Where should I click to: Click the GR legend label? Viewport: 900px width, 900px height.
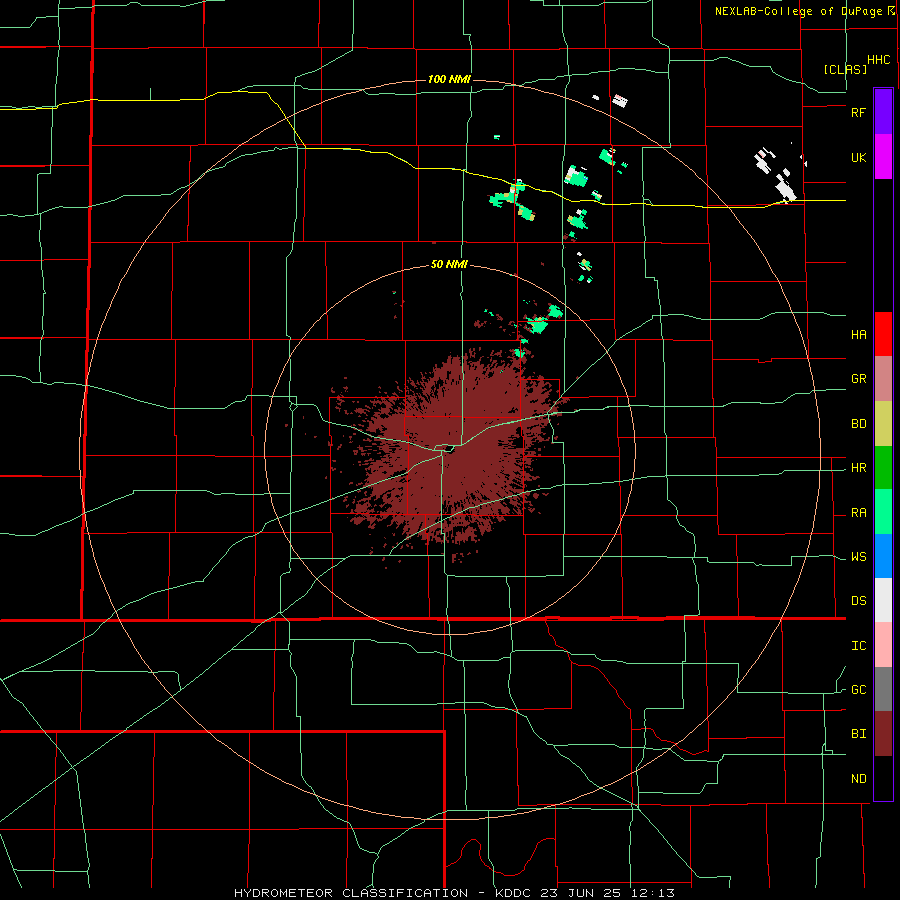coord(858,379)
